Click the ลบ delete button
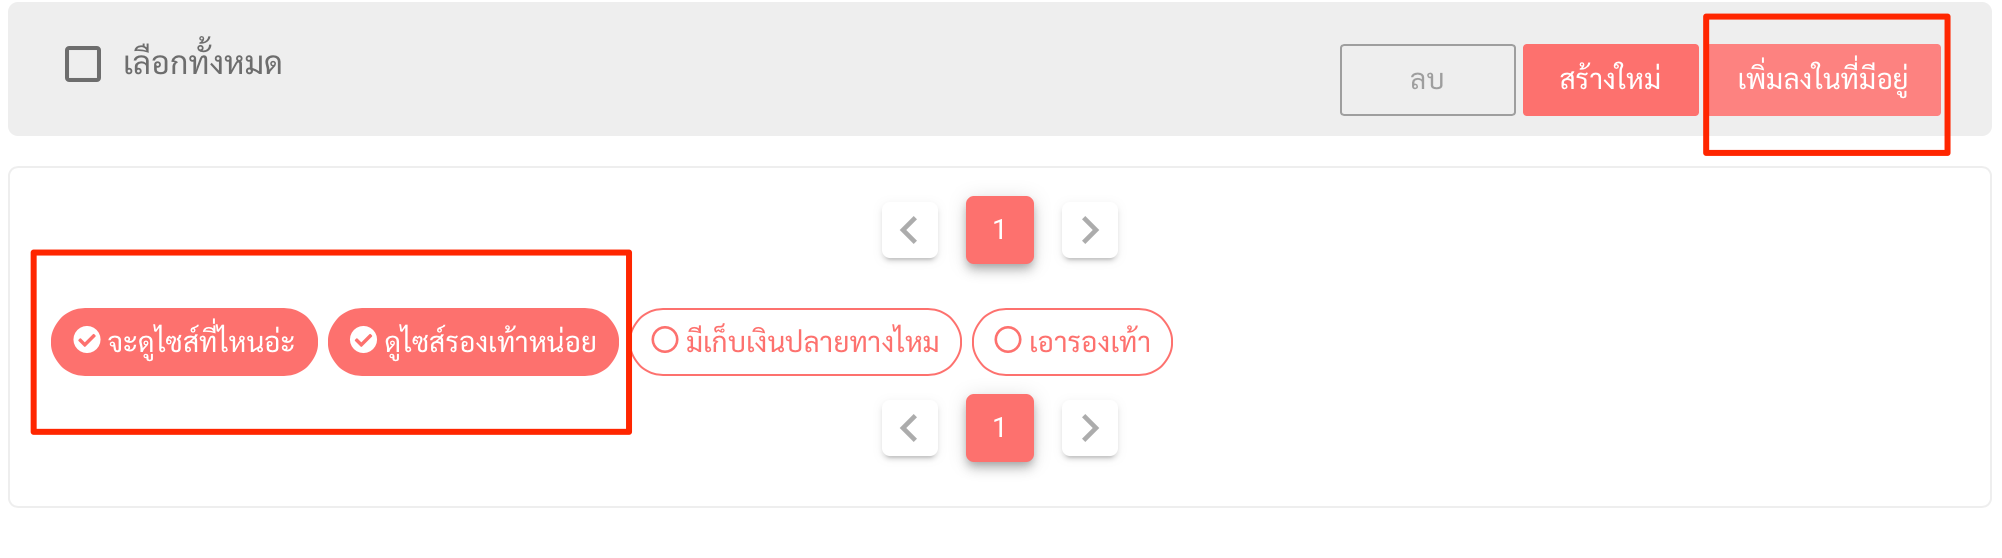The height and width of the screenshot is (558, 2002). 1427,80
